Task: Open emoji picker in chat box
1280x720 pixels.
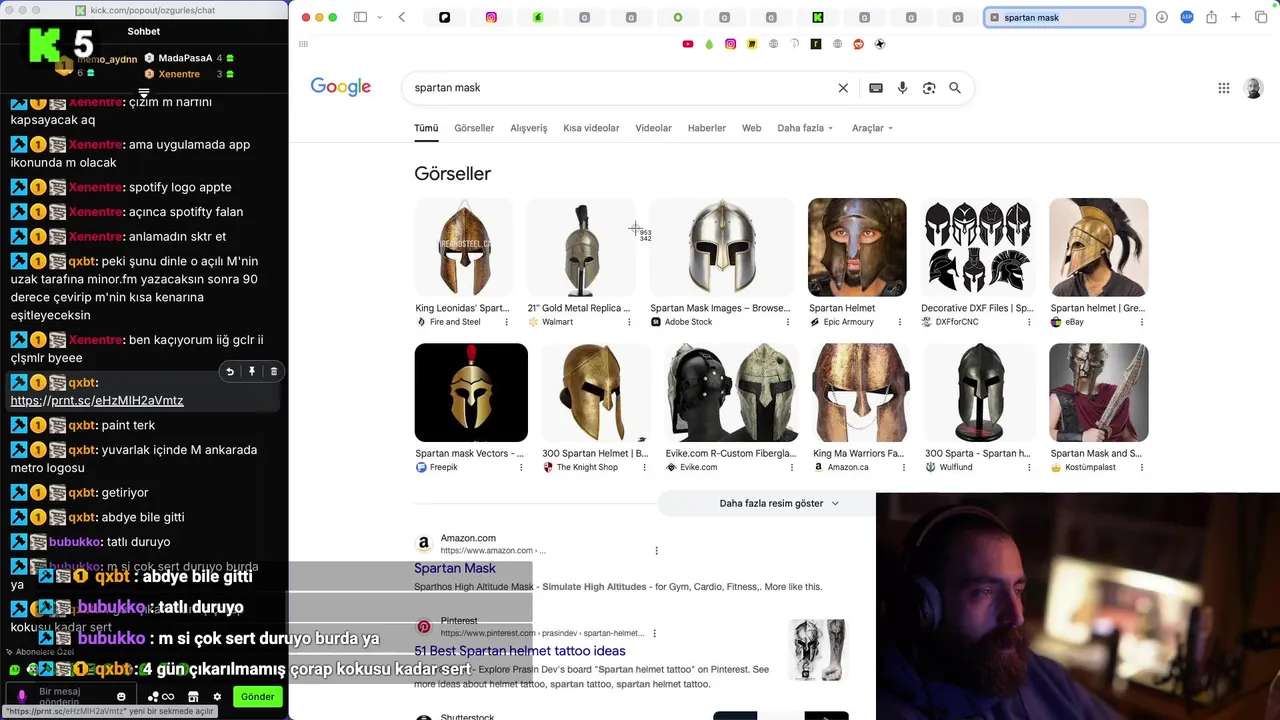Action: (x=121, y=697)
